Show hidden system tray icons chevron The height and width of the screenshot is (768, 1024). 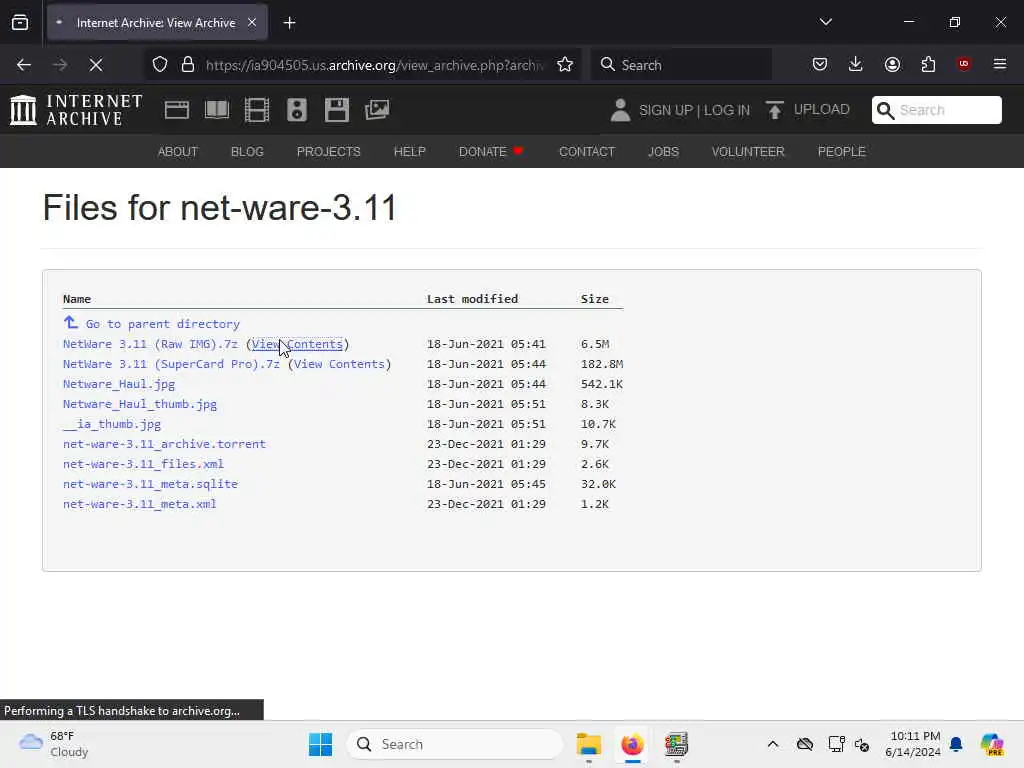[773, 744]
